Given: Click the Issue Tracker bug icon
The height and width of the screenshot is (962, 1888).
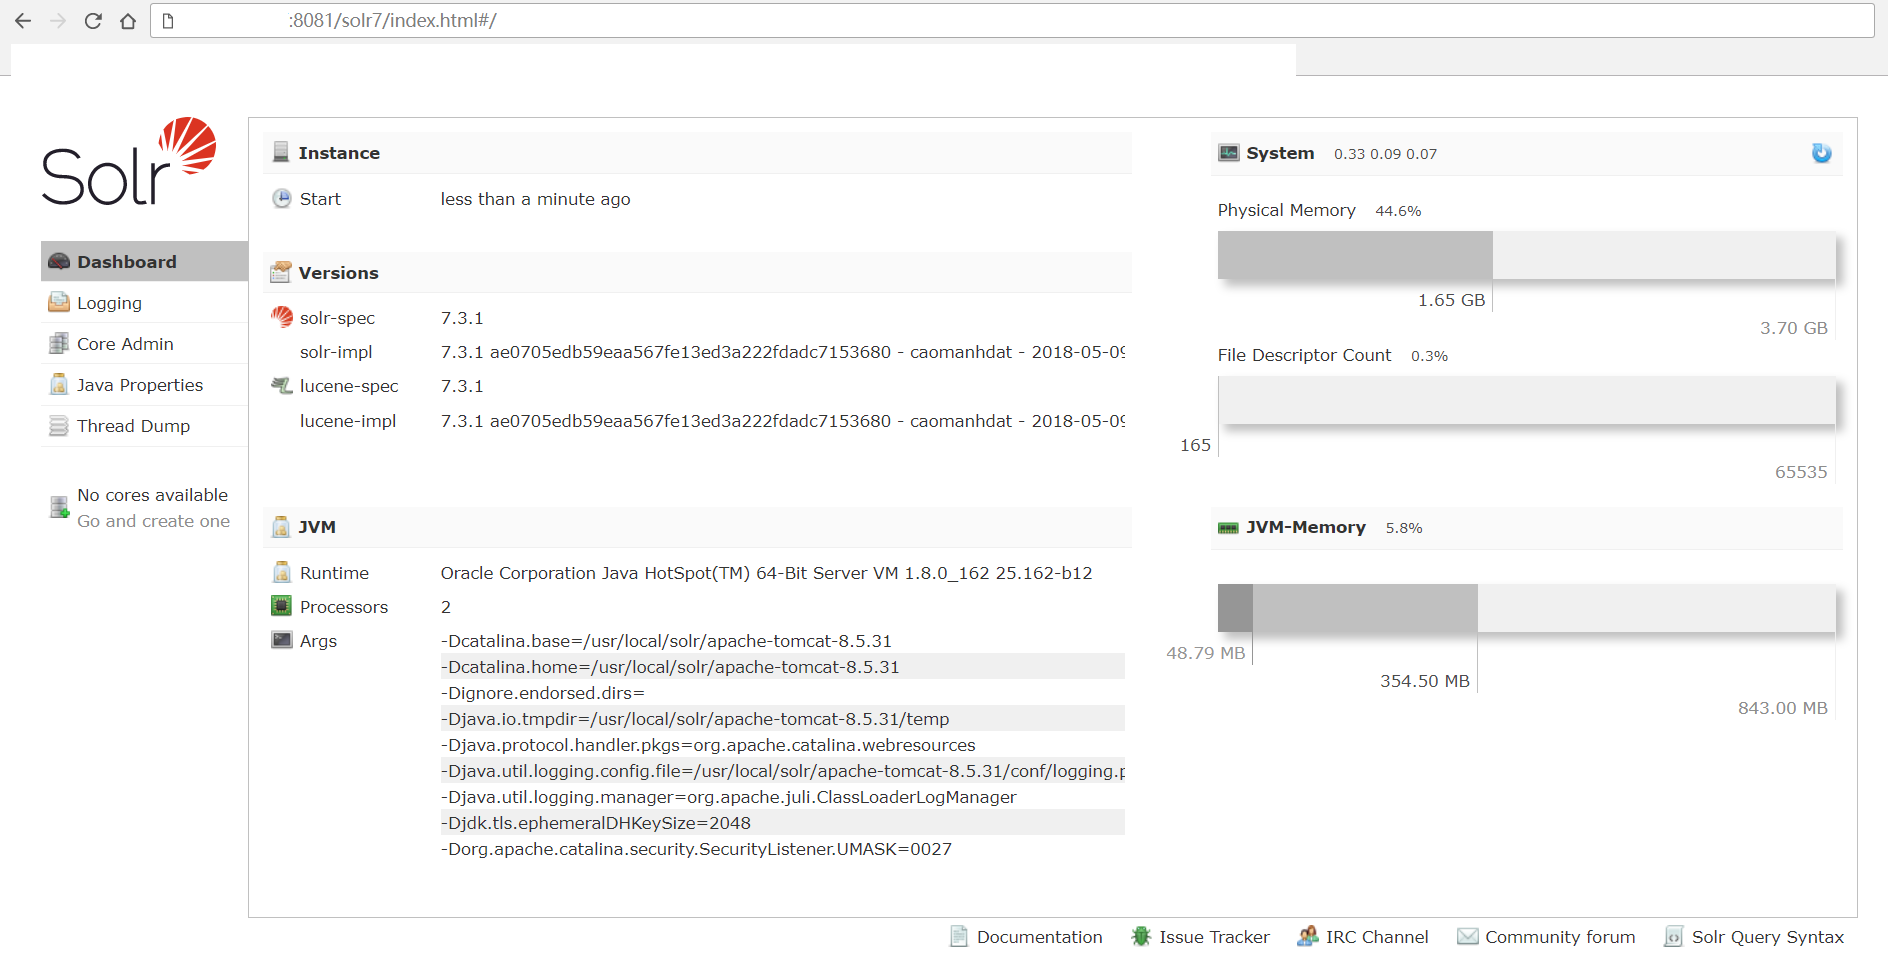Looking at the screenshot, I should [1141, 936].
